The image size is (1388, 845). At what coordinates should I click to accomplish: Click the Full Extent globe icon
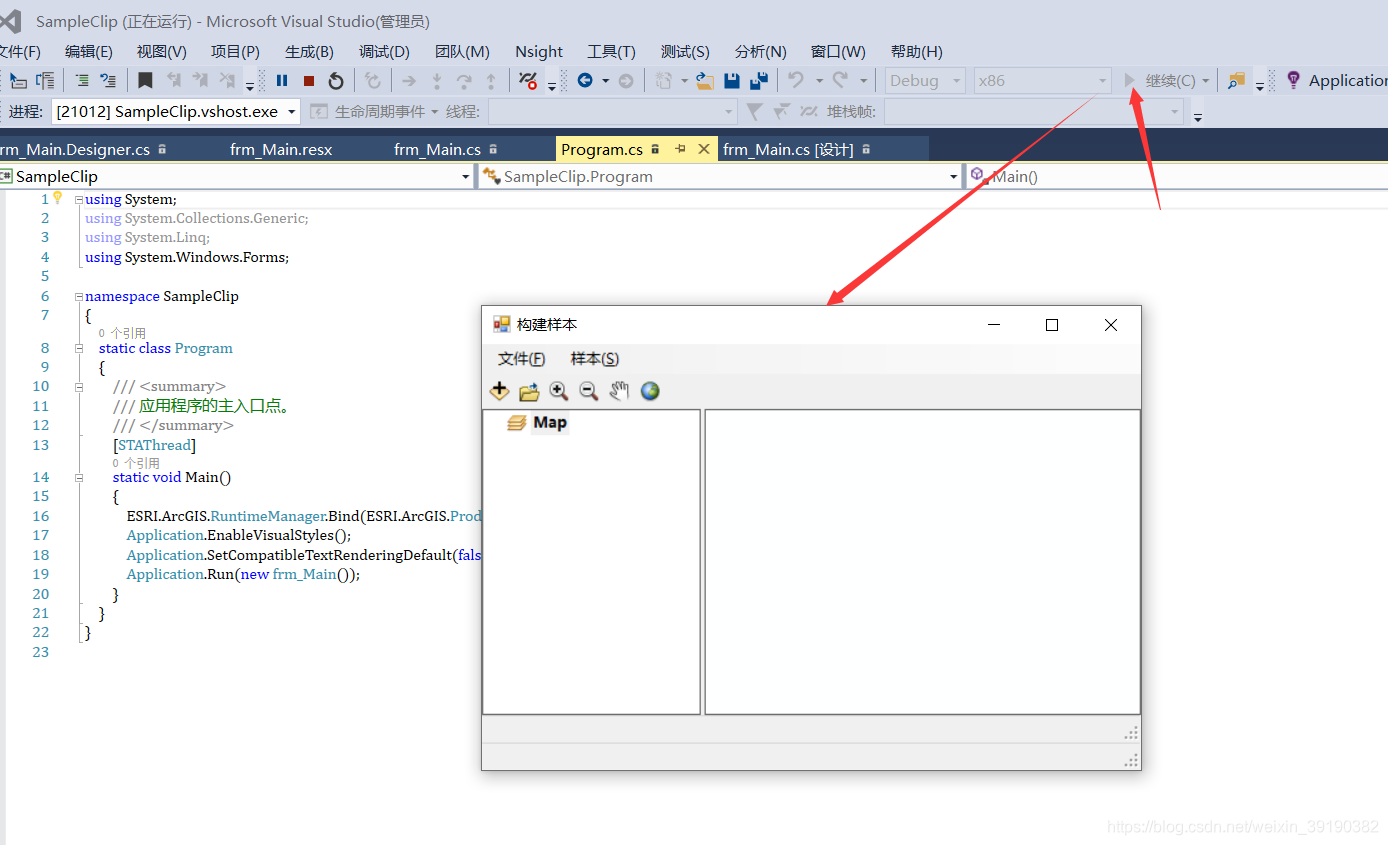tap(650, 391)
